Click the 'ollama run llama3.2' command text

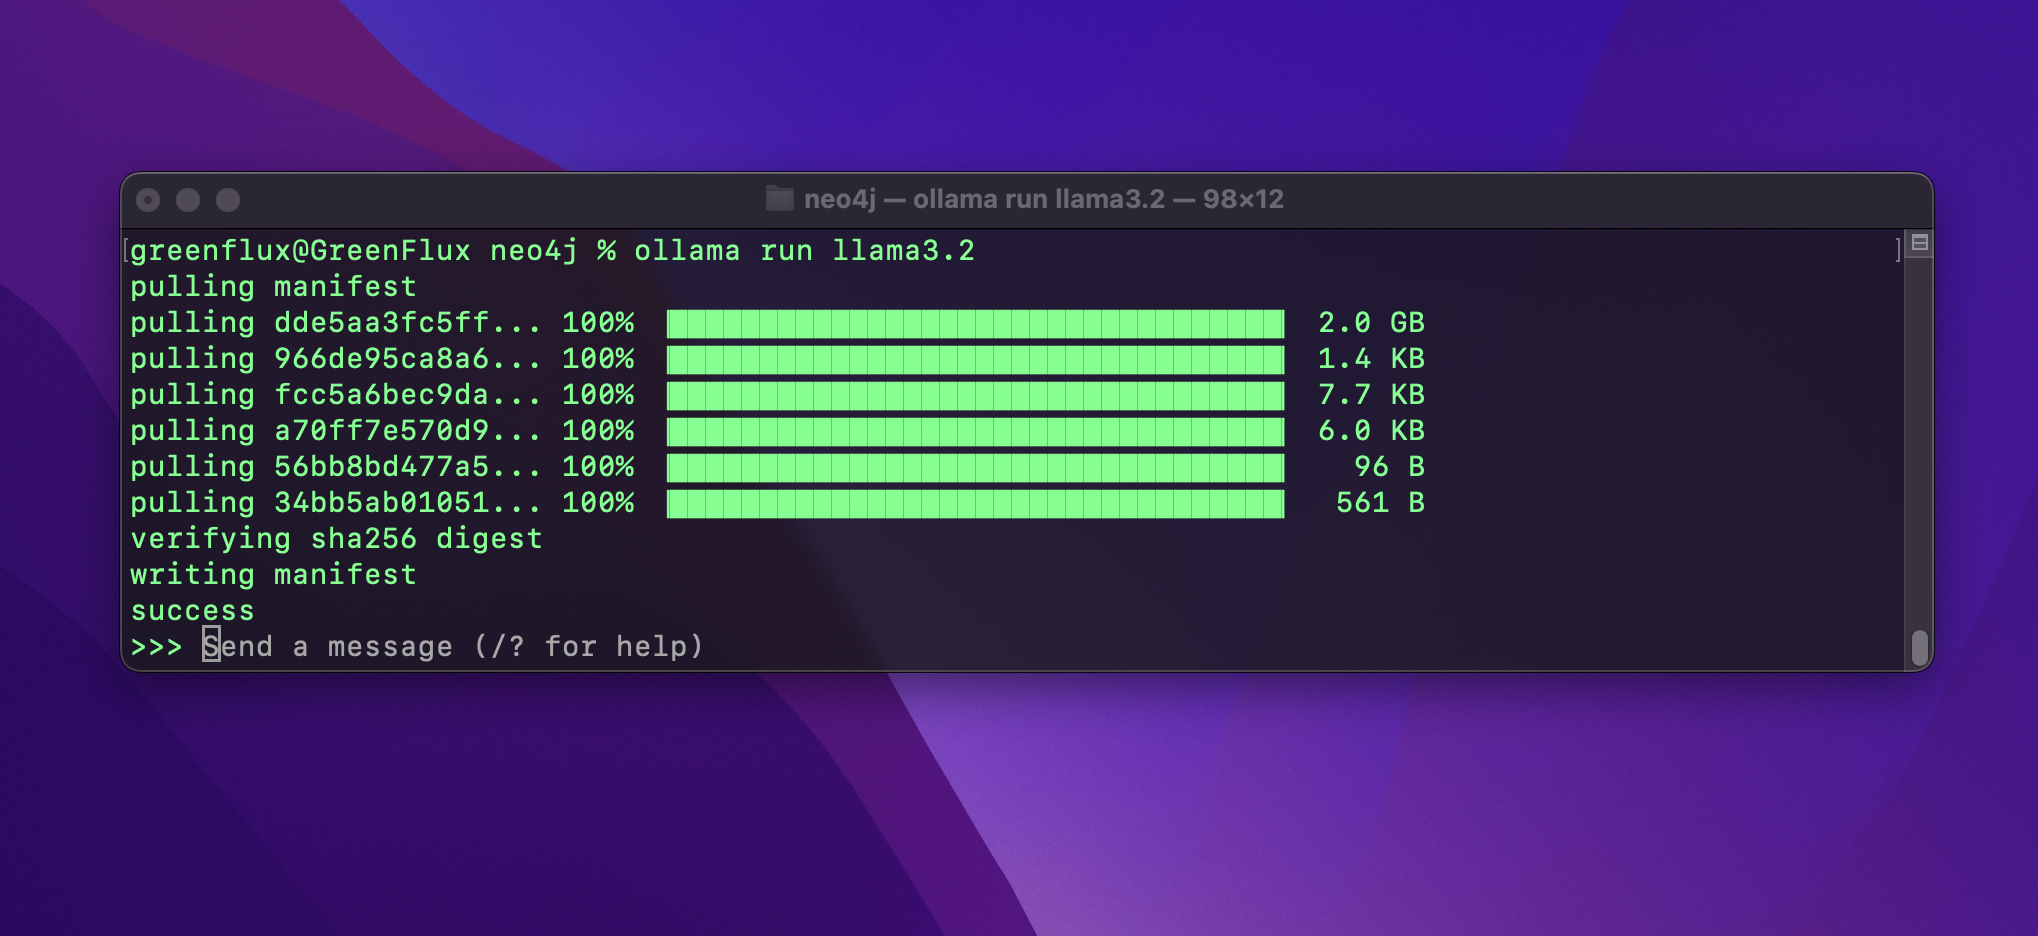(x=804, y=251)
